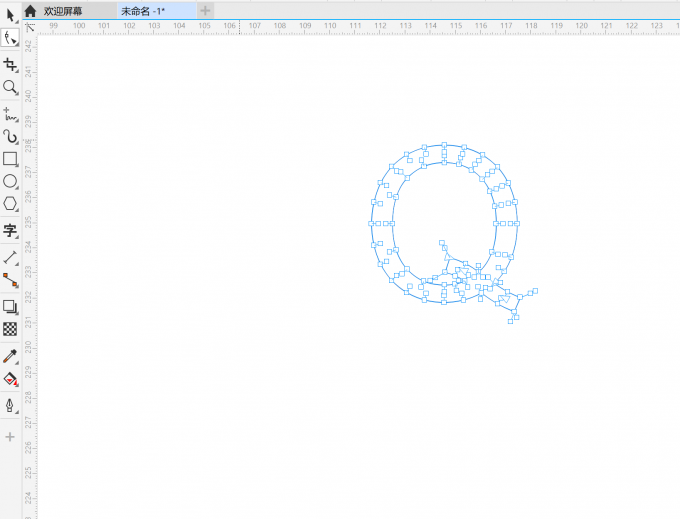
Task: Select the Parallel Dimension line tool
Action: coord(10,257)
